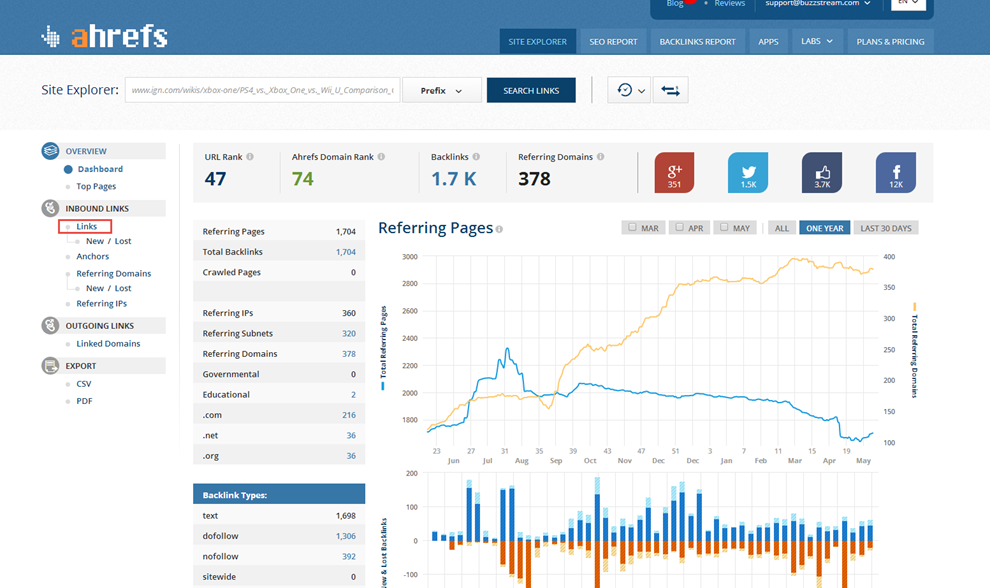The image size is (990, 588).
Task: Open the EN language dropdown
Action: click(908, 4)
